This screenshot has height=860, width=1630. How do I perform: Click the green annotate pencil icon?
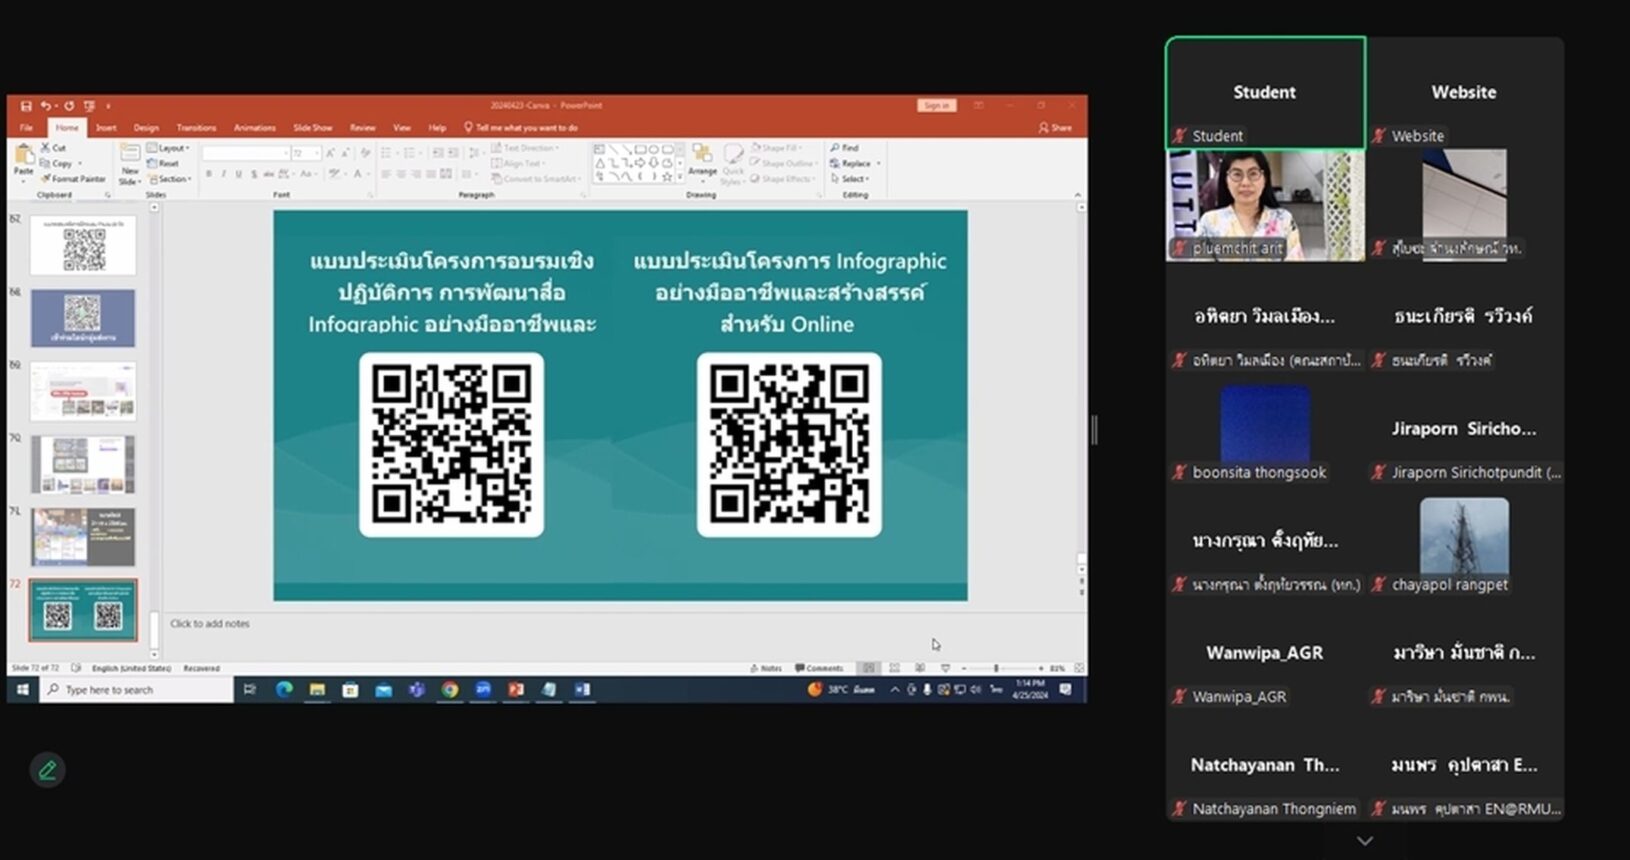click(47, 770)
